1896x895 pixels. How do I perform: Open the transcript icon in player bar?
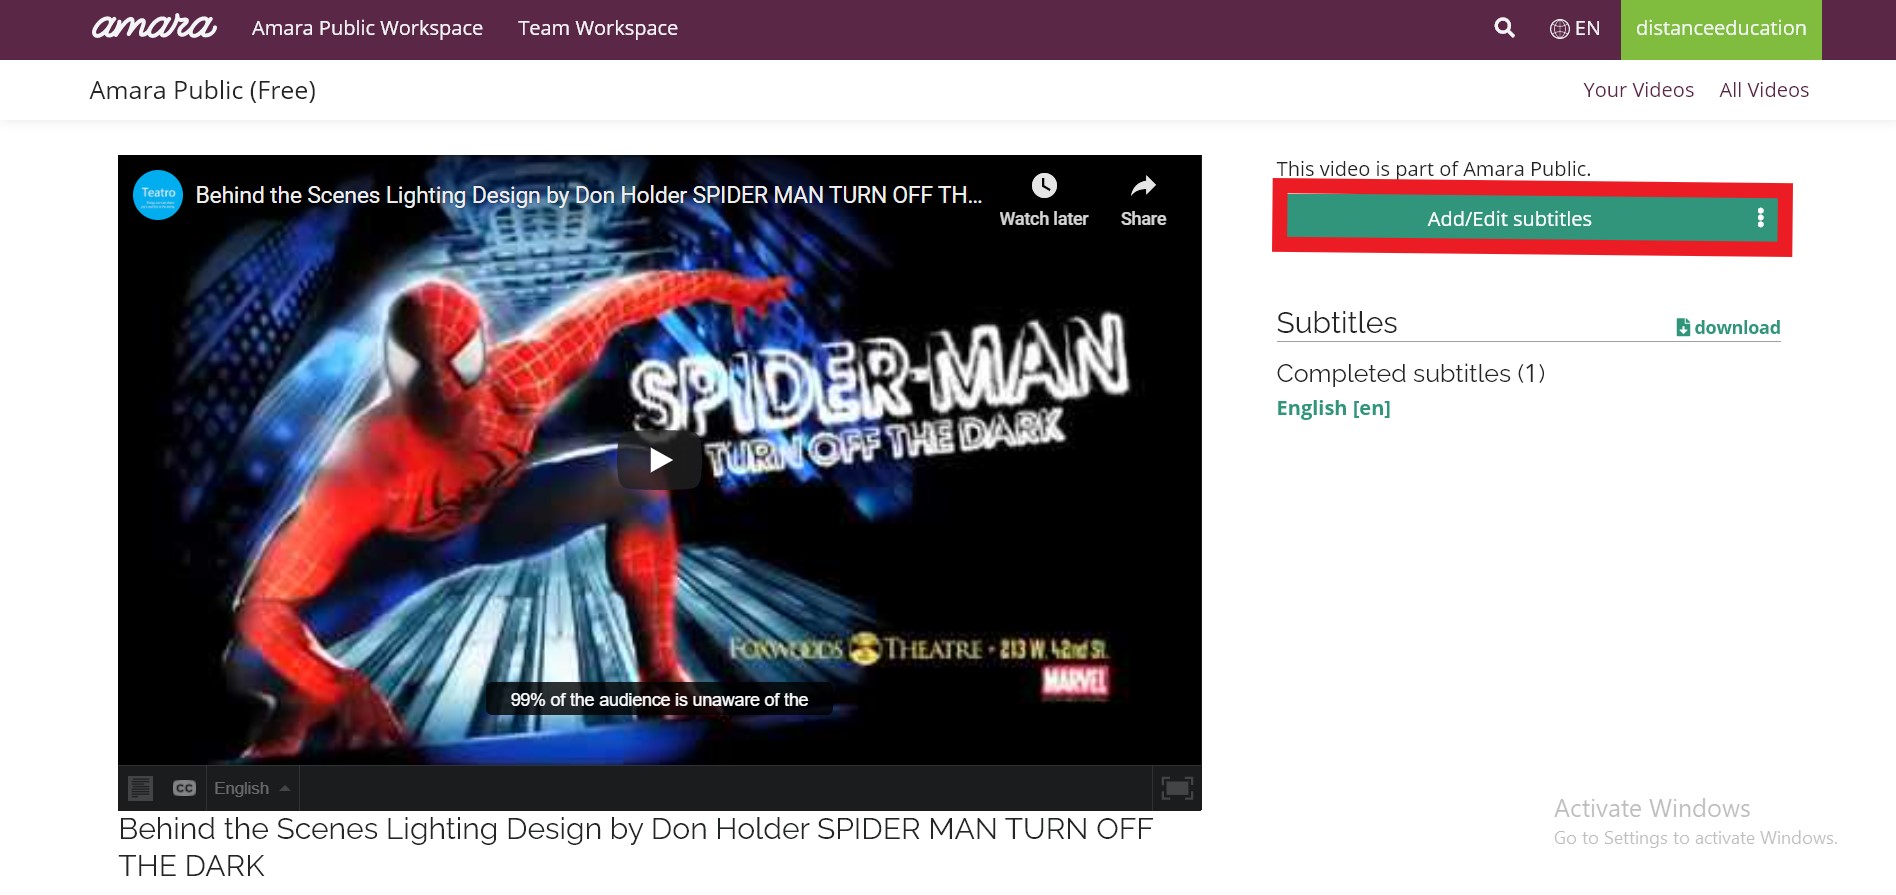click(x=141, y=788)
